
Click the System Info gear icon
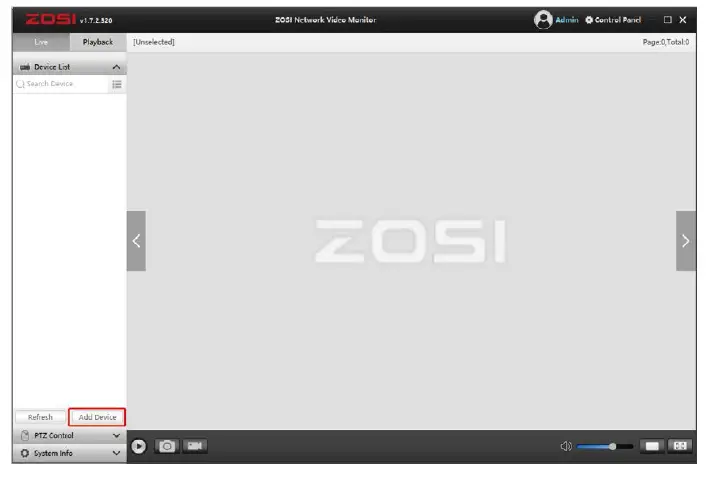(25, 453)
